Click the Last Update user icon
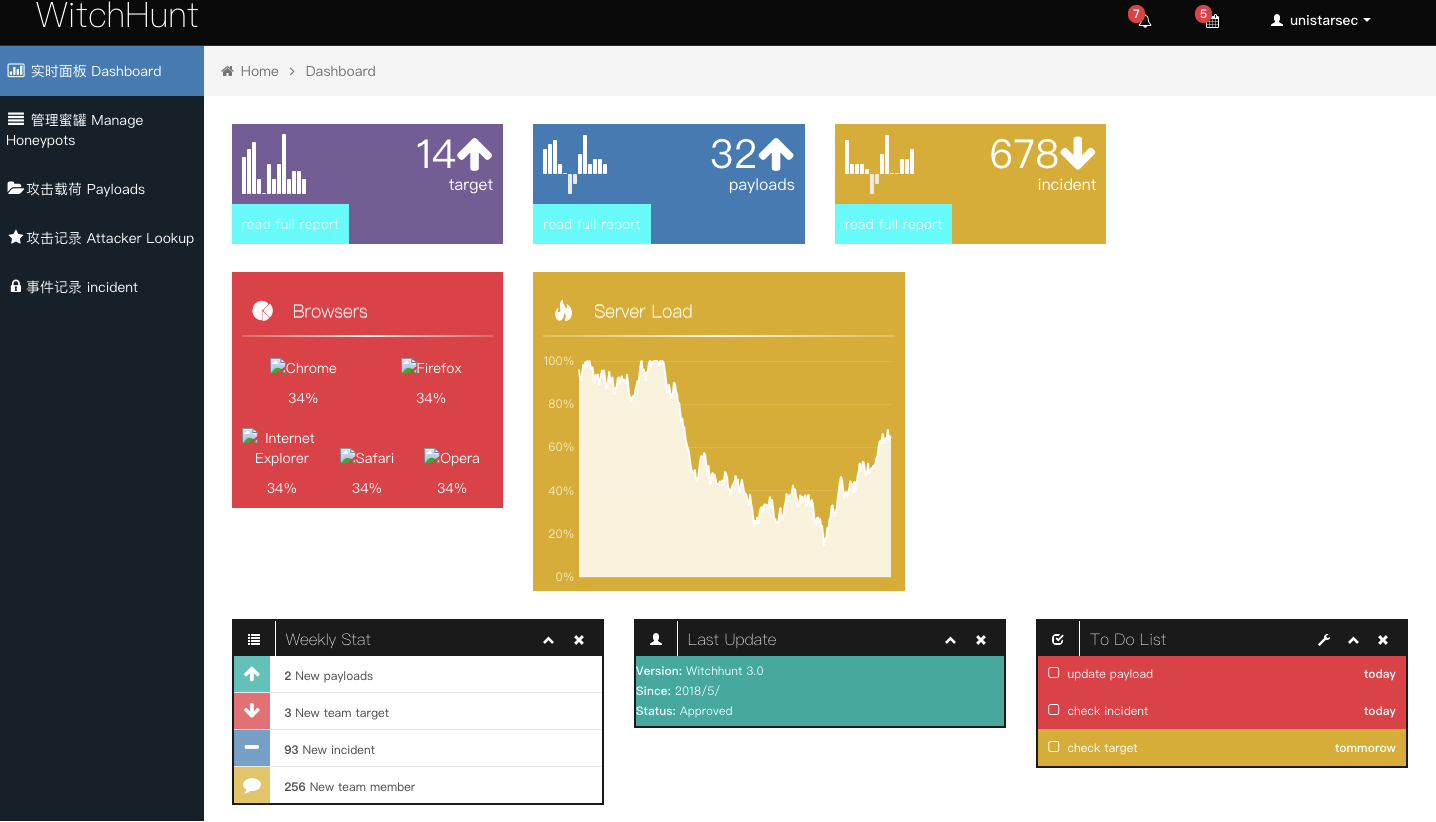1436x822 pixels. coord(656,640)
